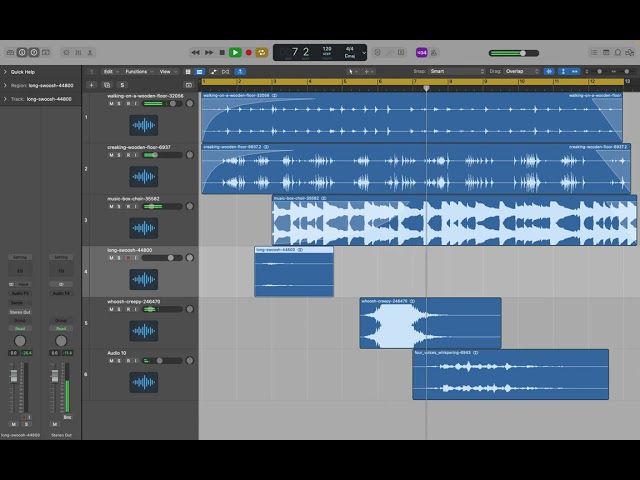Toggle the Flex button

[226, 72]
